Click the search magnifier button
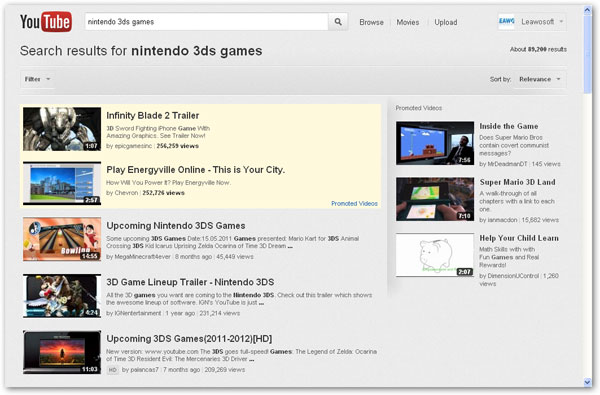The height and width of the screenshot is (395, 600). point(338,22)
